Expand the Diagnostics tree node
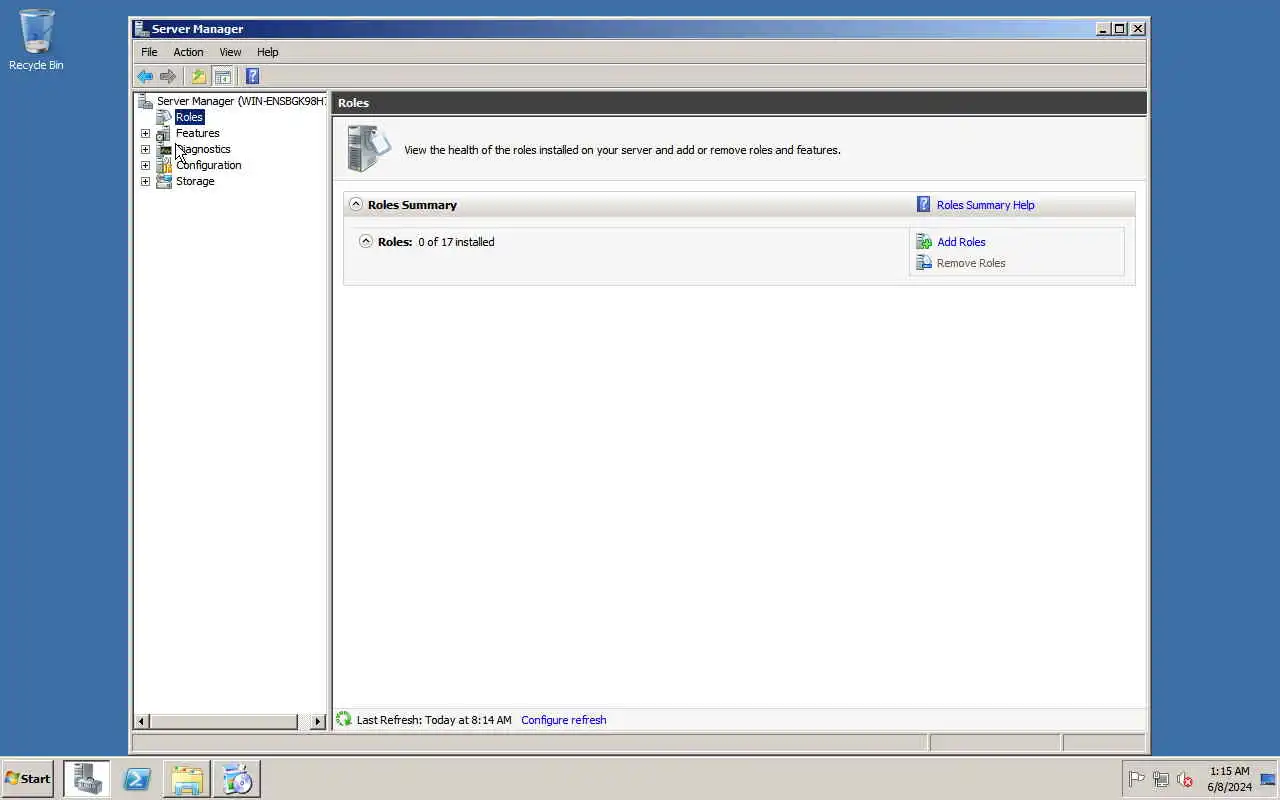The height and width of the screenshot is (800, 1280). pyautogui.click(x=145, y=149)
